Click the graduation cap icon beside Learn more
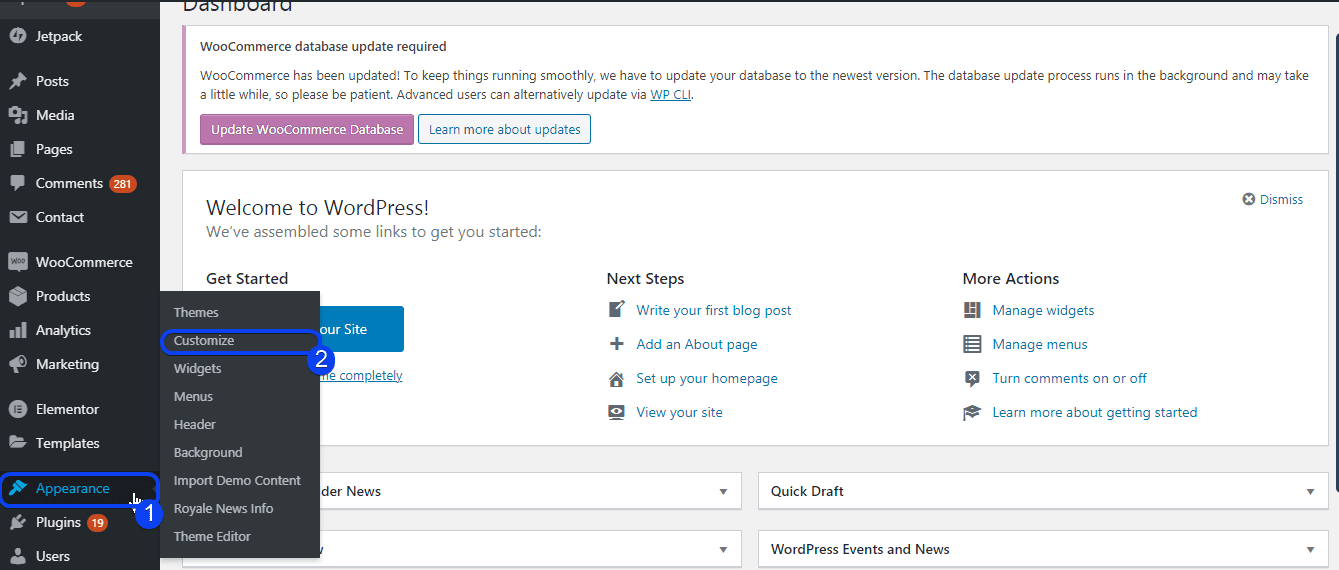This screenshot has width=1339, height=570. pos(972,412)
